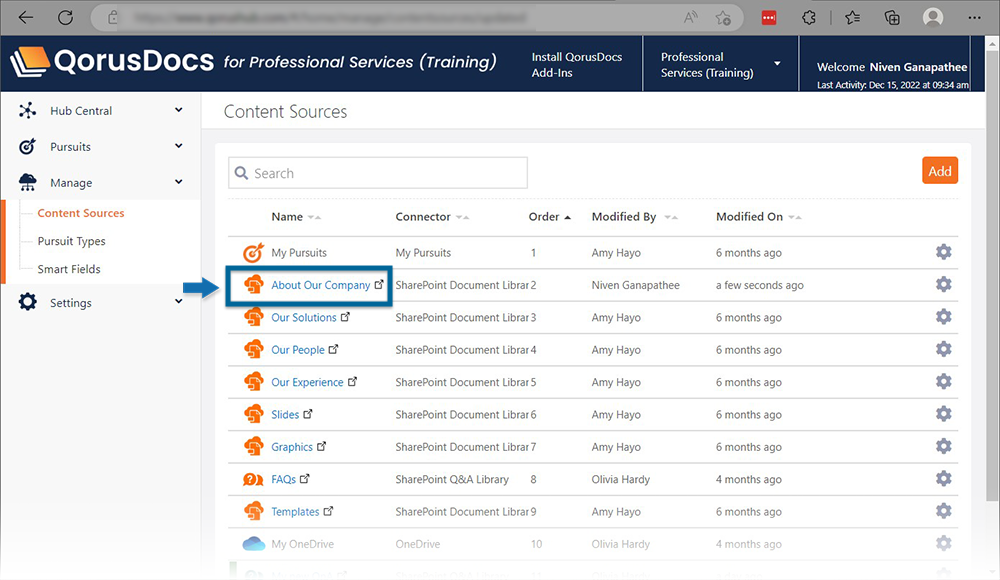Screen dimensions: 1000x580
Task: Sort by Connector column
Action: tap(432, 217)
